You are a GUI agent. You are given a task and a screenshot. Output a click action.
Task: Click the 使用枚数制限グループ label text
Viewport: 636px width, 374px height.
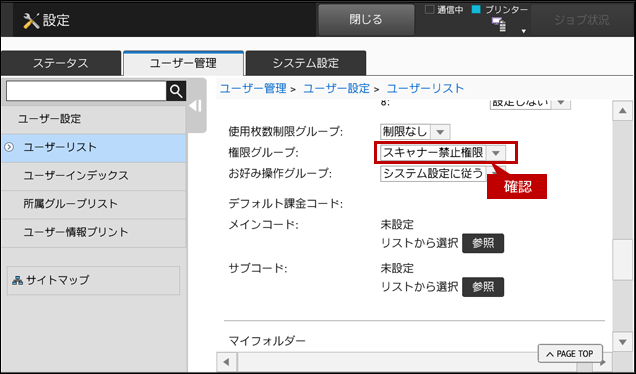(286, 131)
